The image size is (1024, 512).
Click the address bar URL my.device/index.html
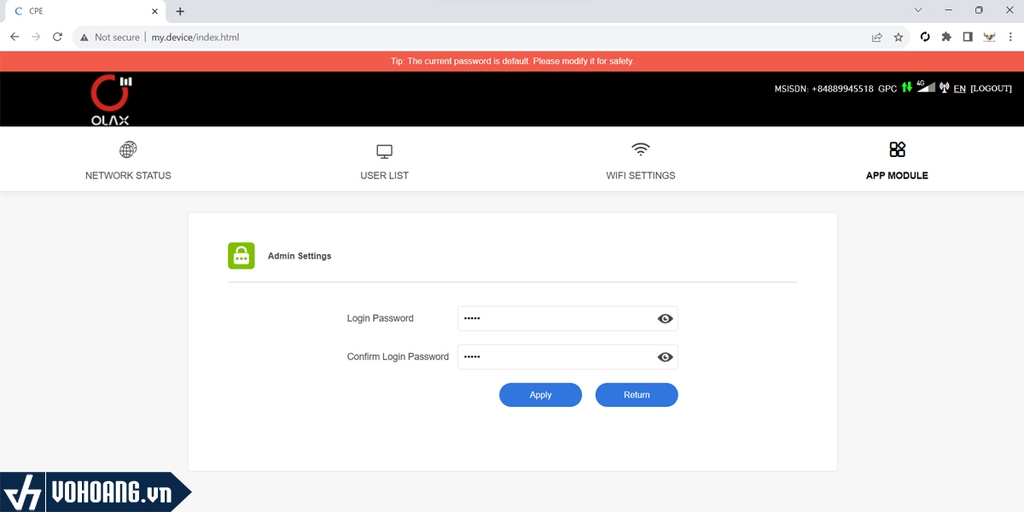click(195, 37)
